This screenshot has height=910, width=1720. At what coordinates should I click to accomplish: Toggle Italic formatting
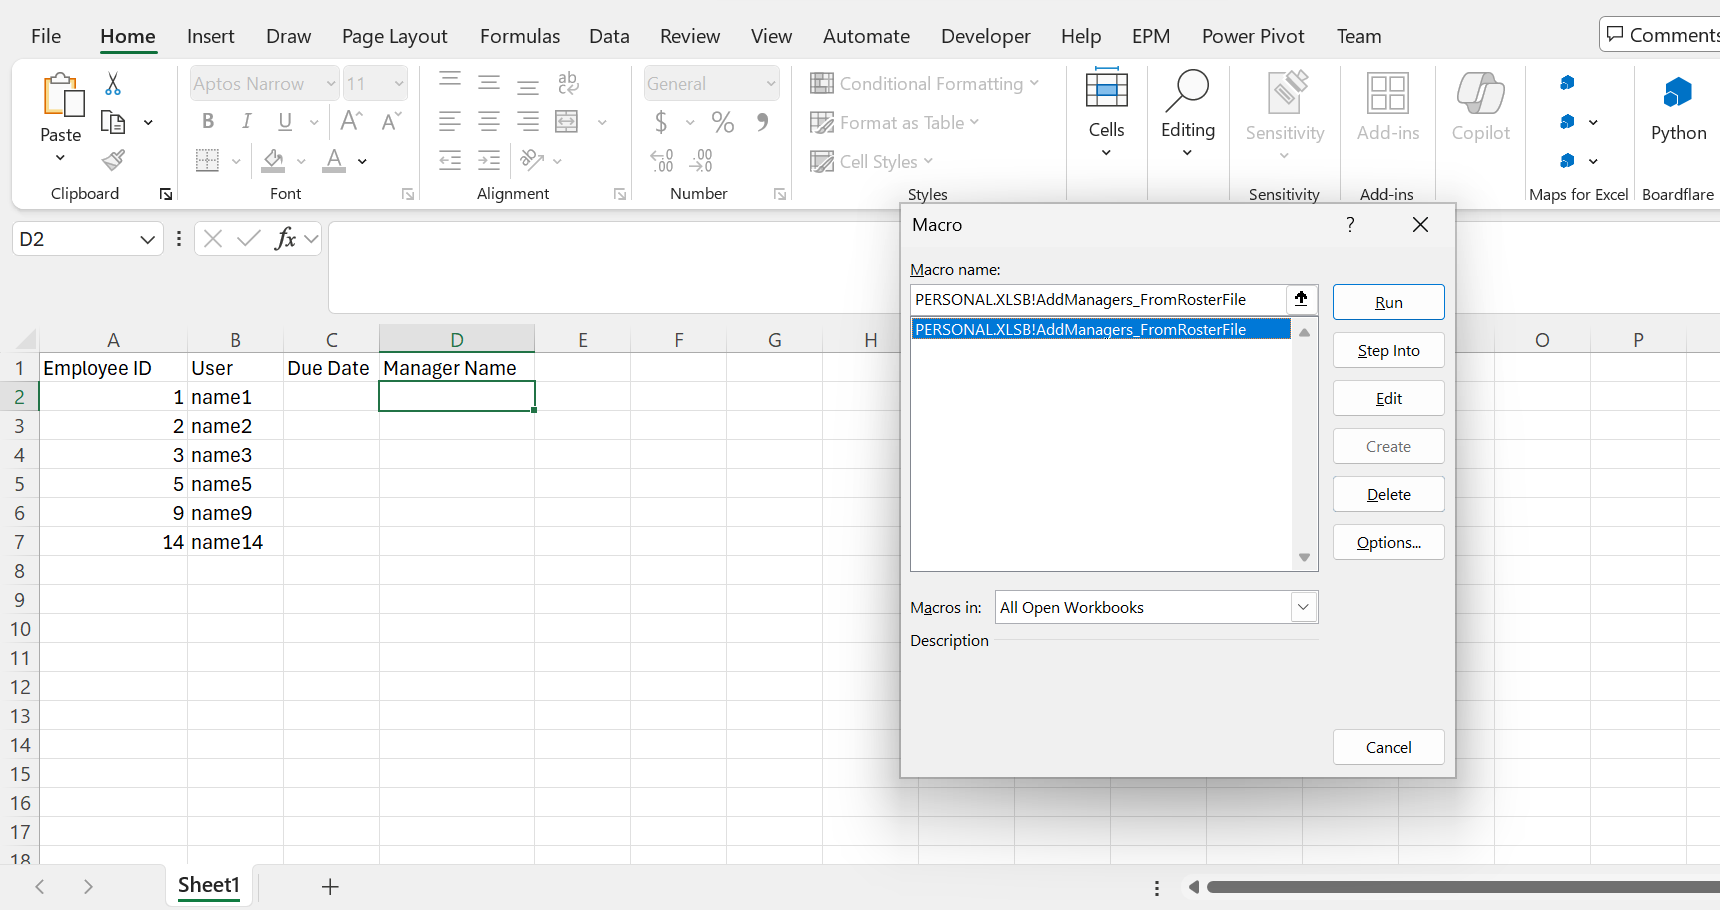[246, 121]
